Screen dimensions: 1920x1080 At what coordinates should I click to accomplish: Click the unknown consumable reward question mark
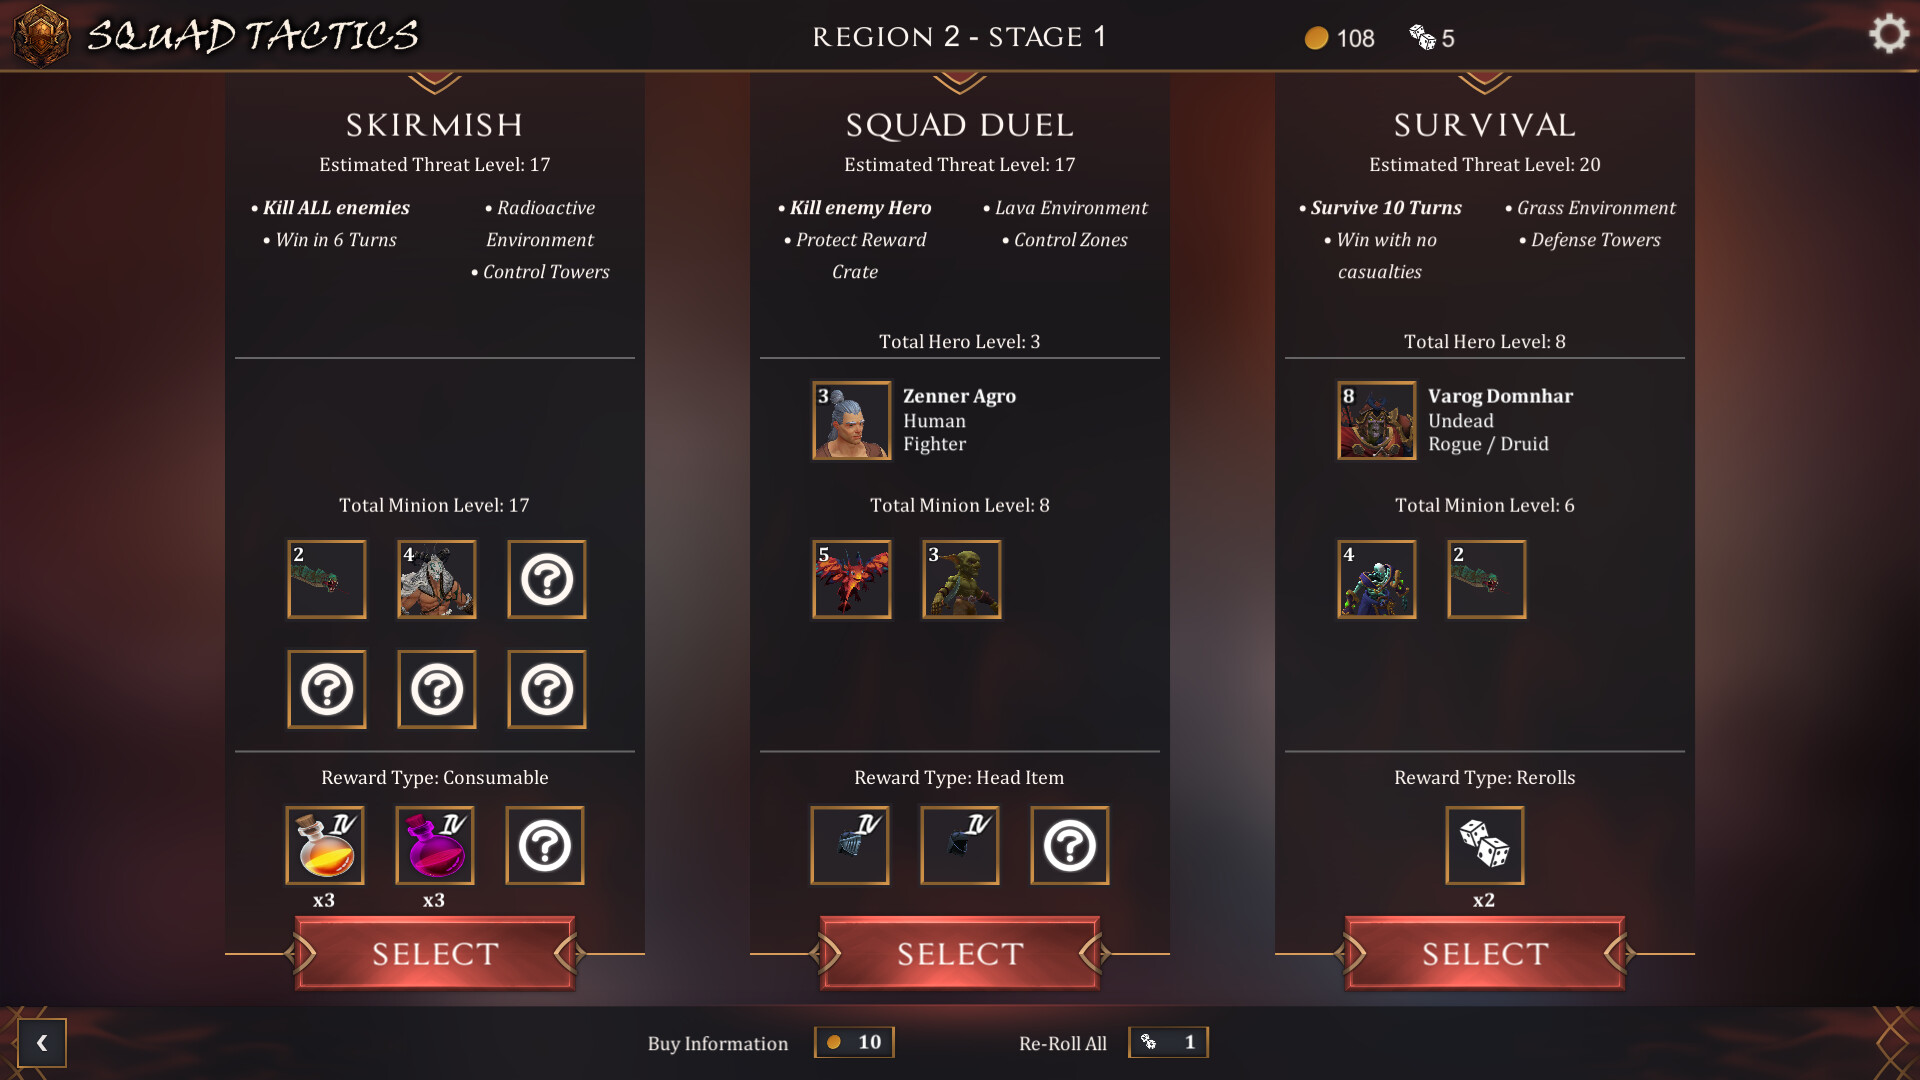coord(545,846)
